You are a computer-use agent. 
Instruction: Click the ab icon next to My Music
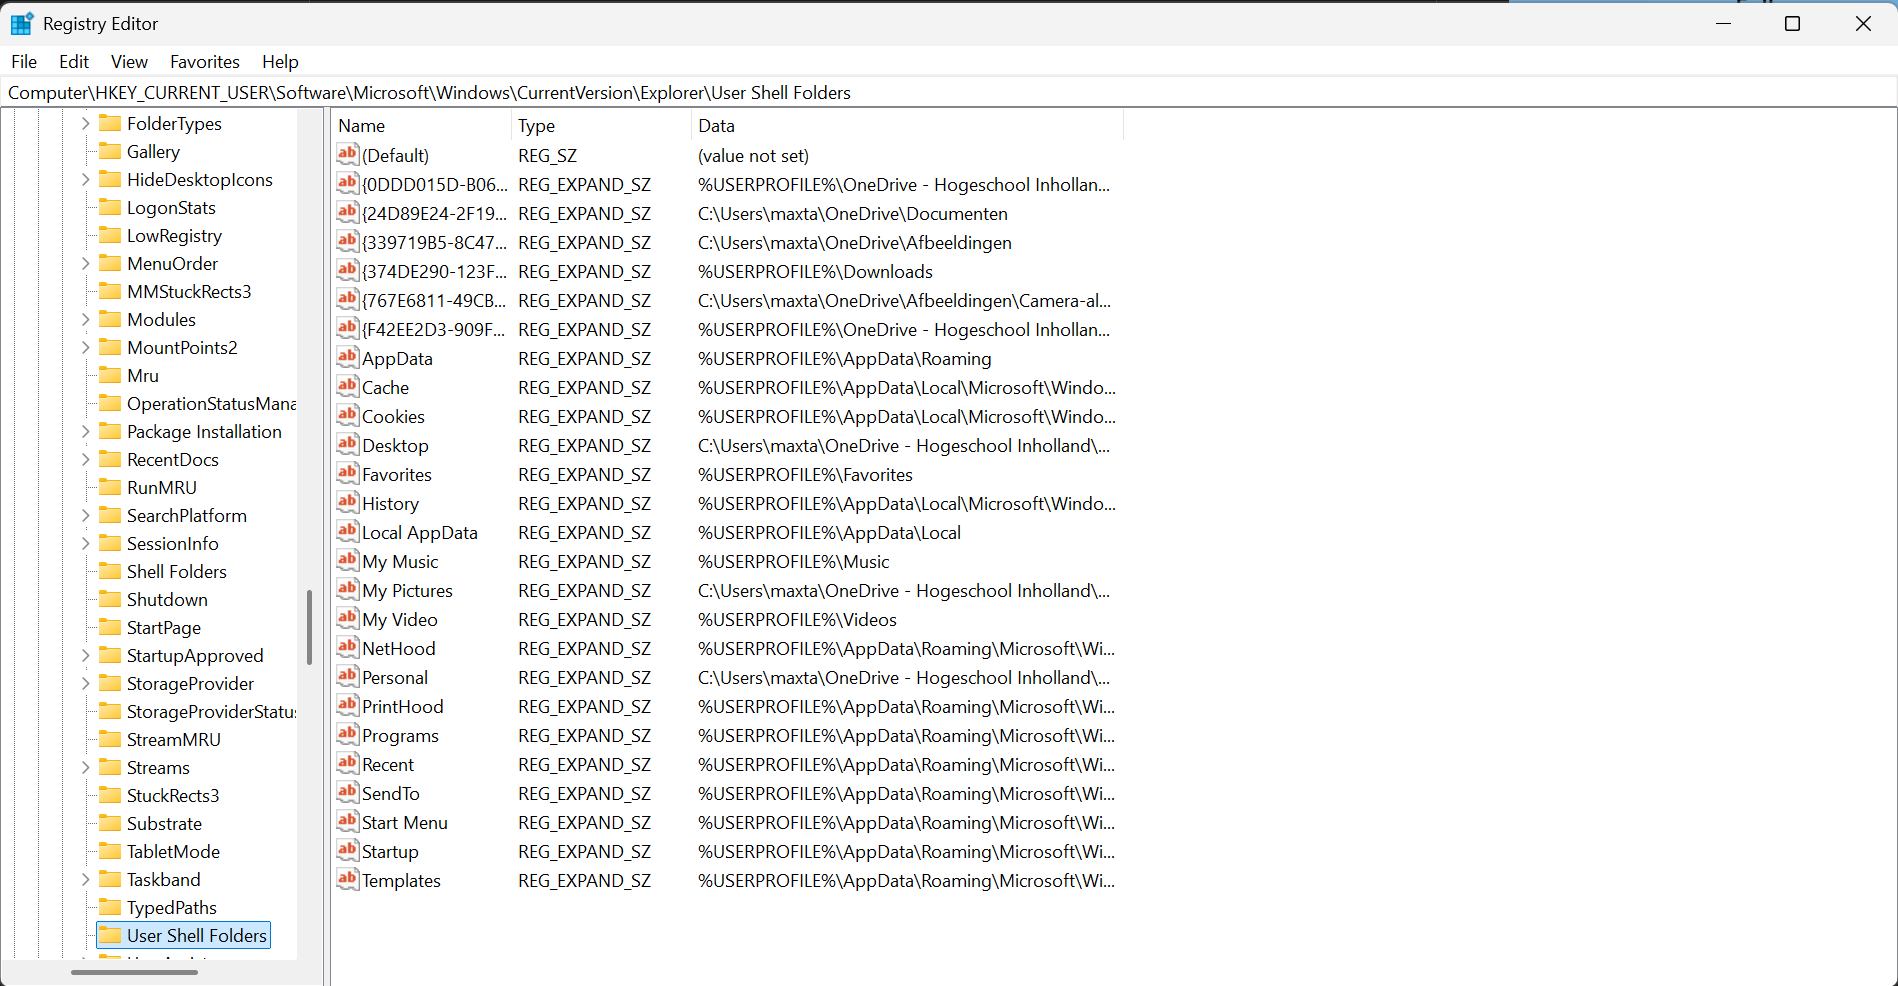[x=347, y=560]
